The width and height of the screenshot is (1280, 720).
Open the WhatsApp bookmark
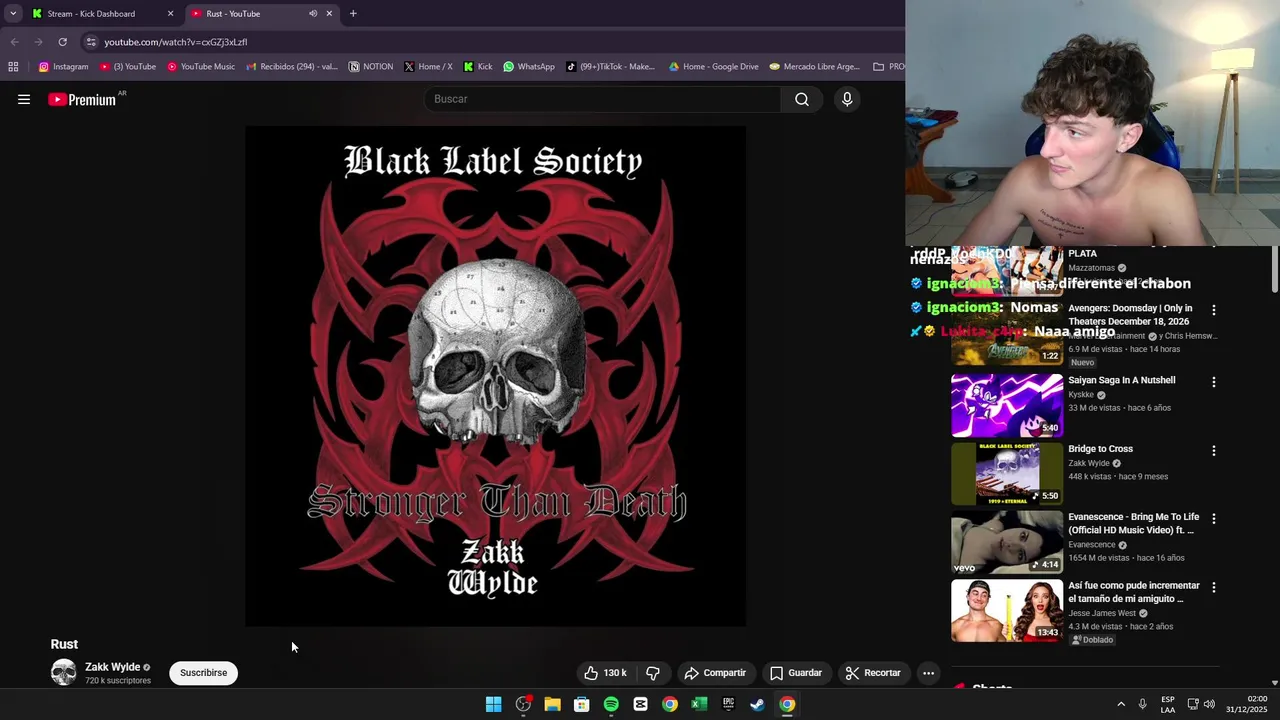point(529,67)
